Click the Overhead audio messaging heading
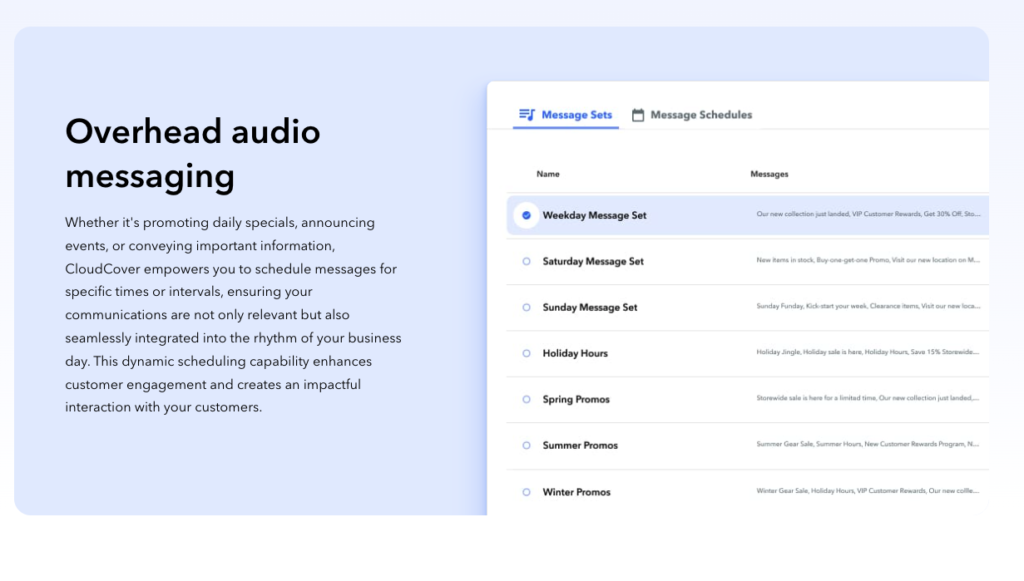1024x581 pixels. tap(193, 153)
